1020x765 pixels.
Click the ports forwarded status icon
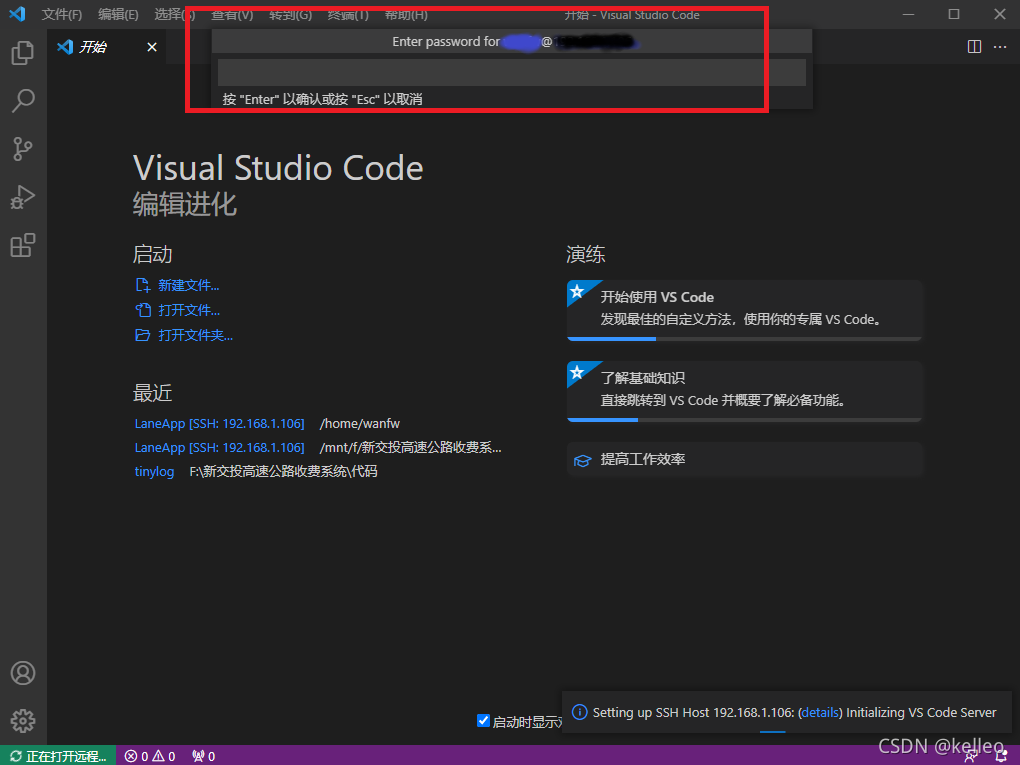[204, 756]
